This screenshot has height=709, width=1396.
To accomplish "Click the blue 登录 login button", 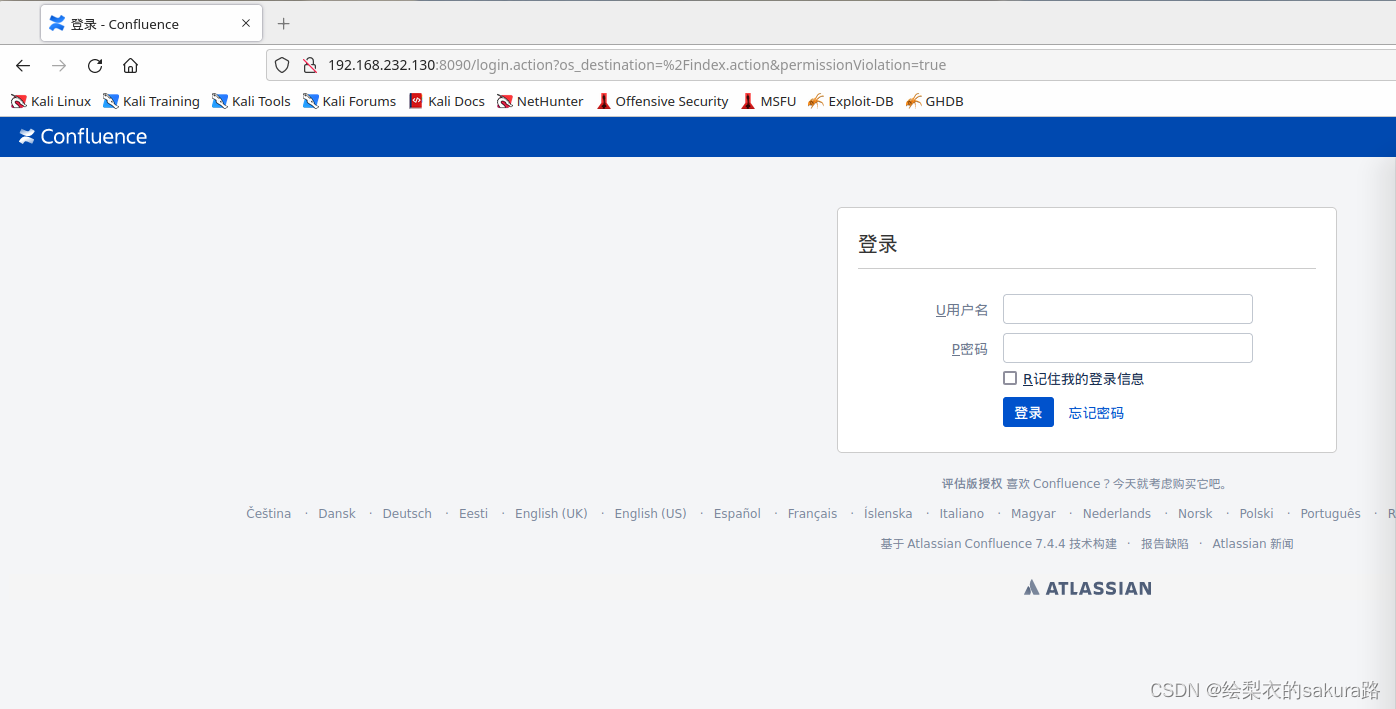I will click(x=1028, y=412).
